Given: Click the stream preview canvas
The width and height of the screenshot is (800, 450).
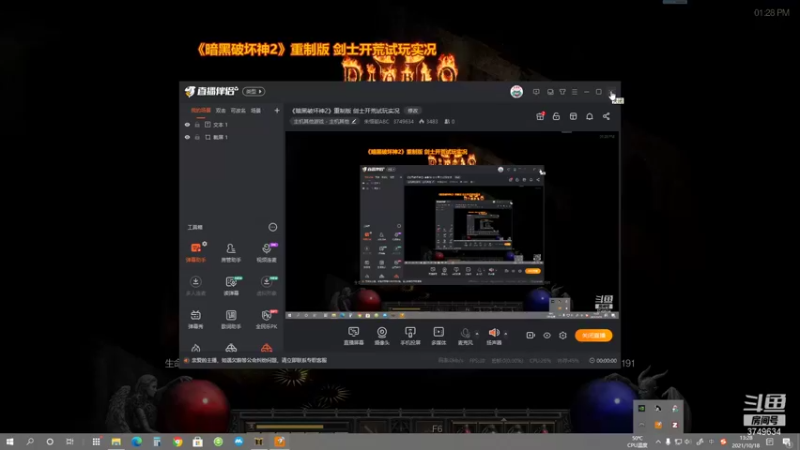Looking at the screenshot, I should (x=452, y=225).
